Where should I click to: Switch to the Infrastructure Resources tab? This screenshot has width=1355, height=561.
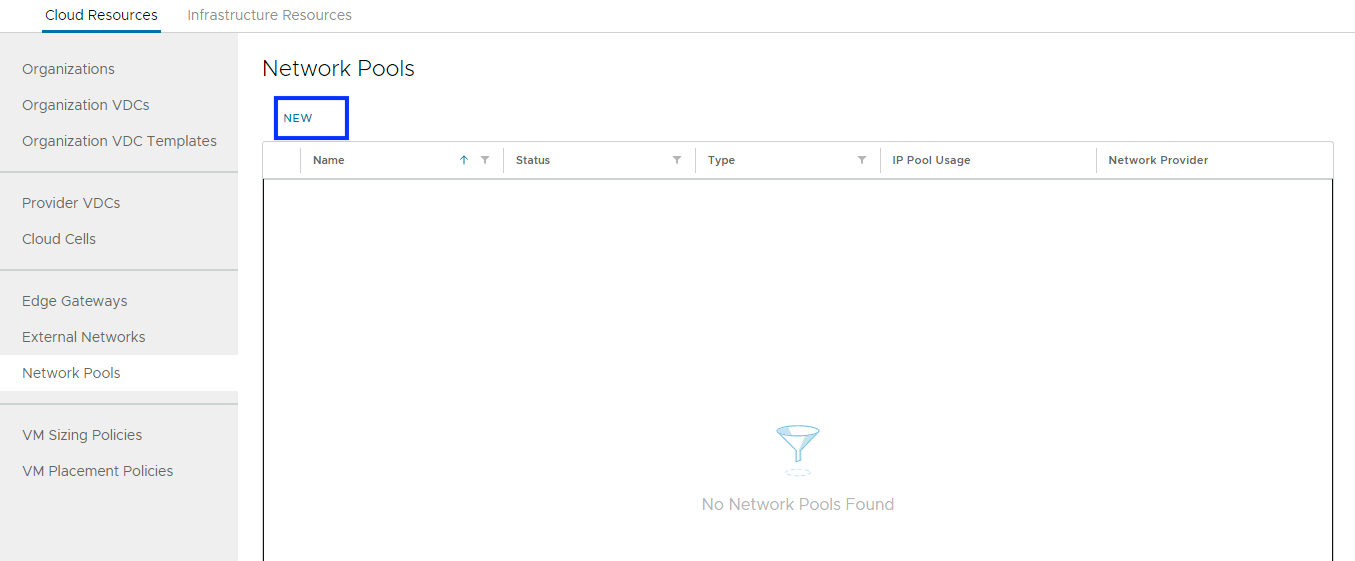click(269, 15)
